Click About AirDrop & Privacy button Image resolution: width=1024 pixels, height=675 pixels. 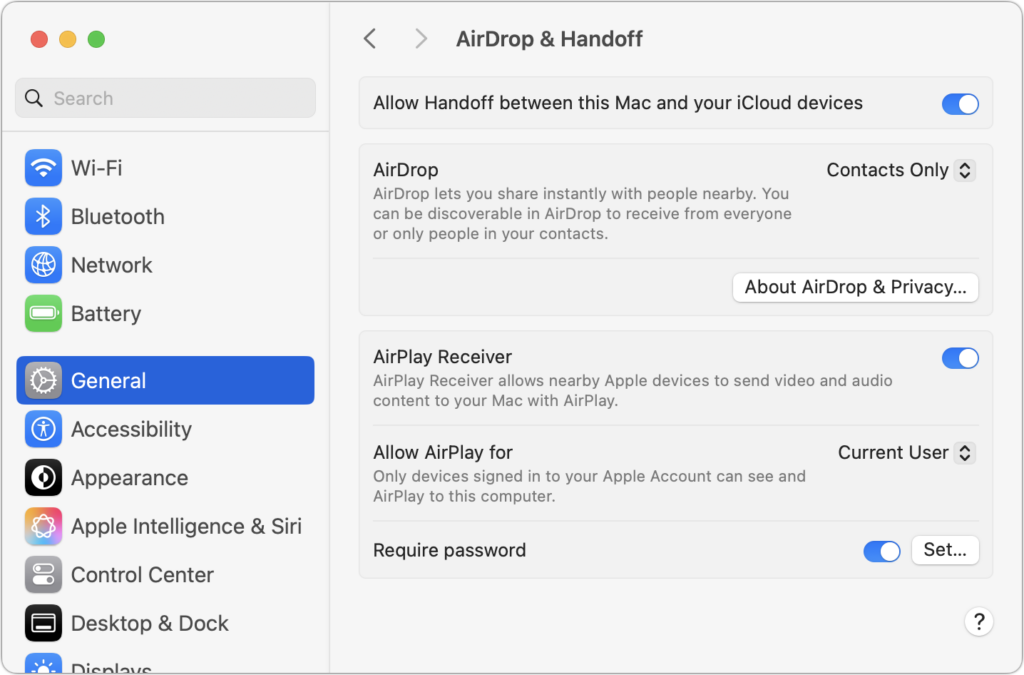[x=855, y=287]
